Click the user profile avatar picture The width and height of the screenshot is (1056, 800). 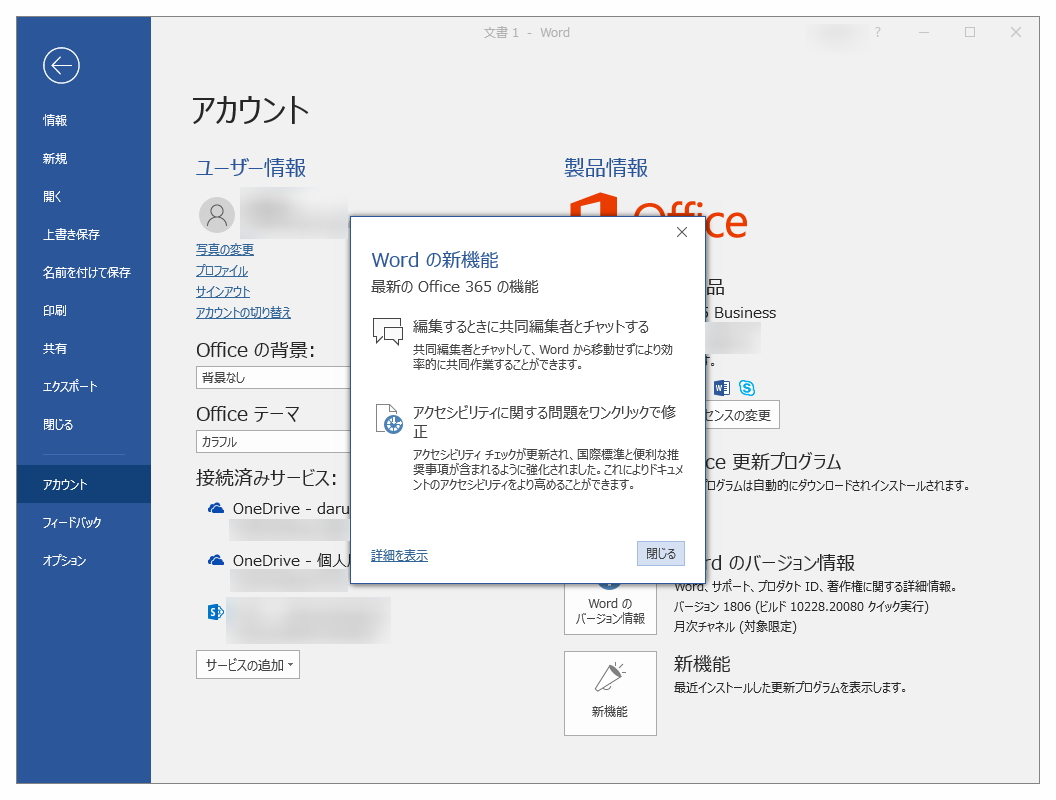point(216,214)
